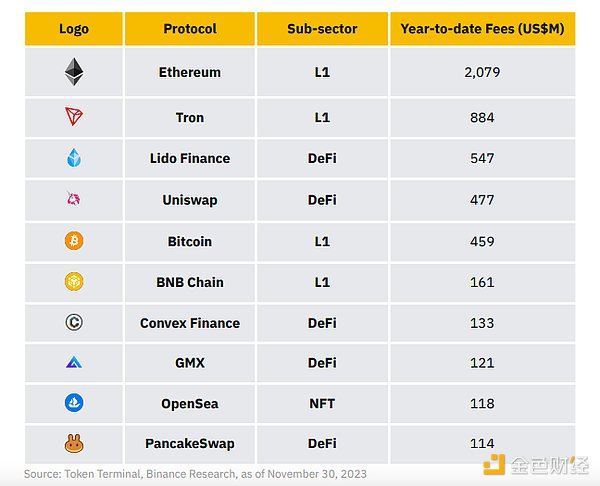Click the Year-to-date Fees column header

(x=482, y=29)
